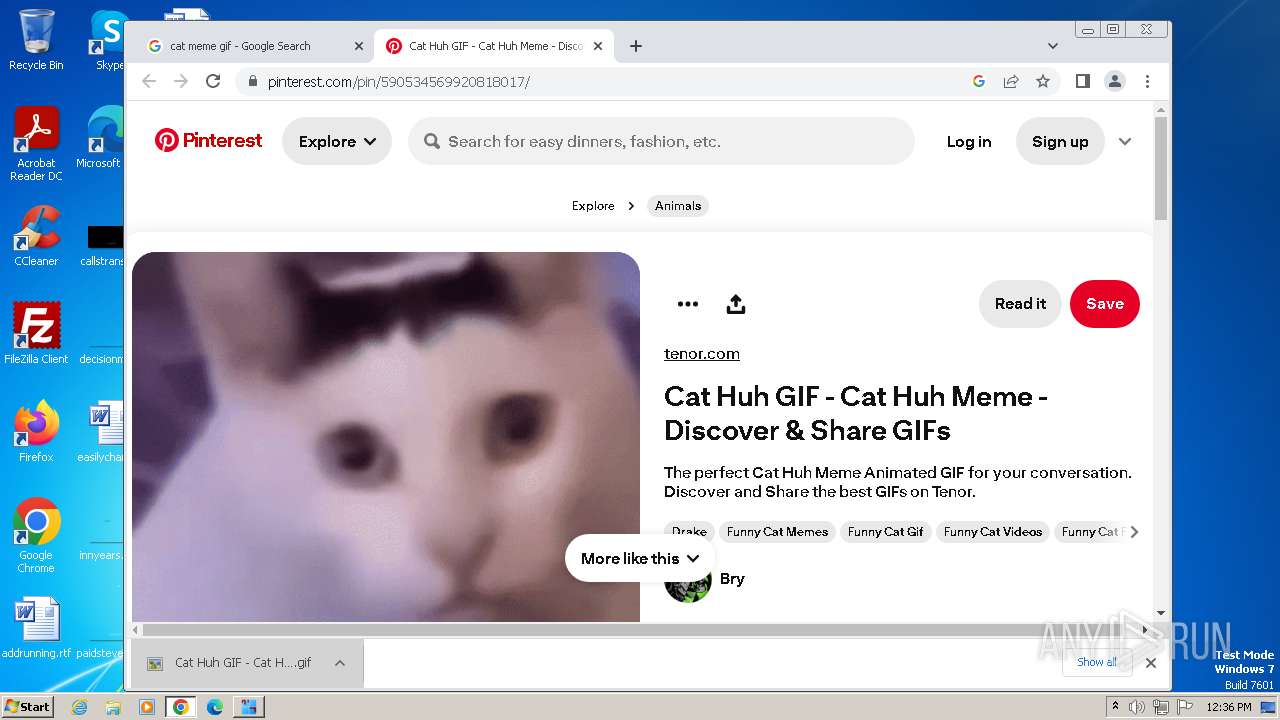Open the Explore dropdown menu
The image size is (1280, 720).
pos(337,141)
